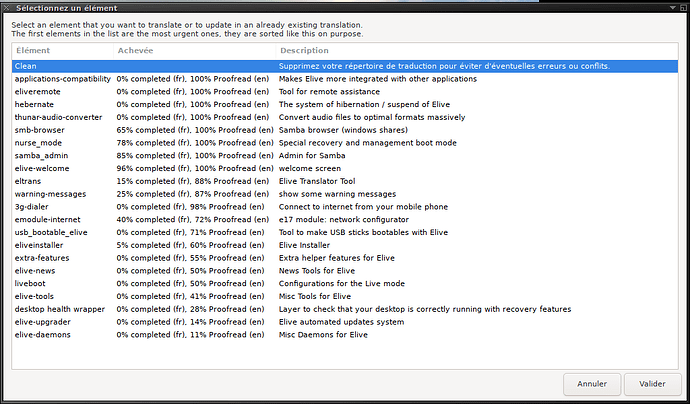Click the Valider button
690x404 pixels.
pos(652,384)
